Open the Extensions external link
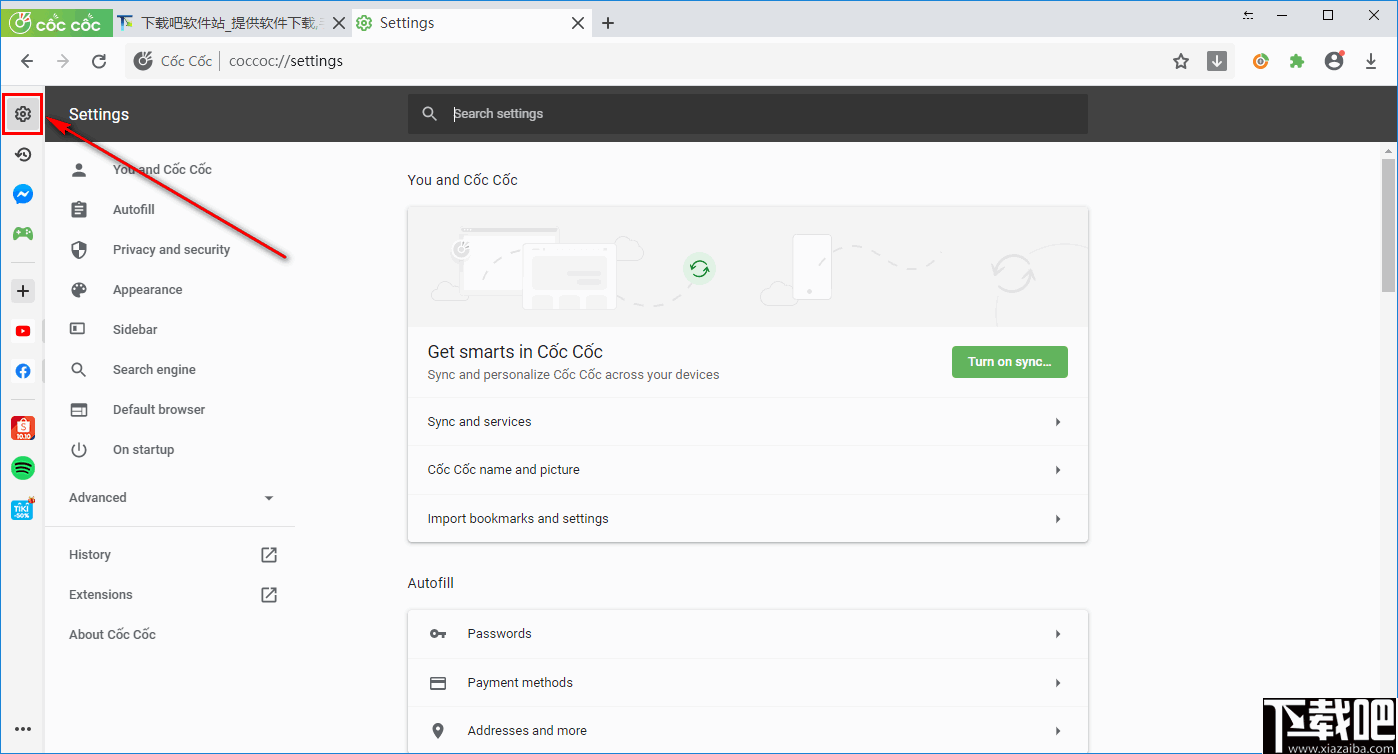 pyautogui.click(x=268, y=595)
